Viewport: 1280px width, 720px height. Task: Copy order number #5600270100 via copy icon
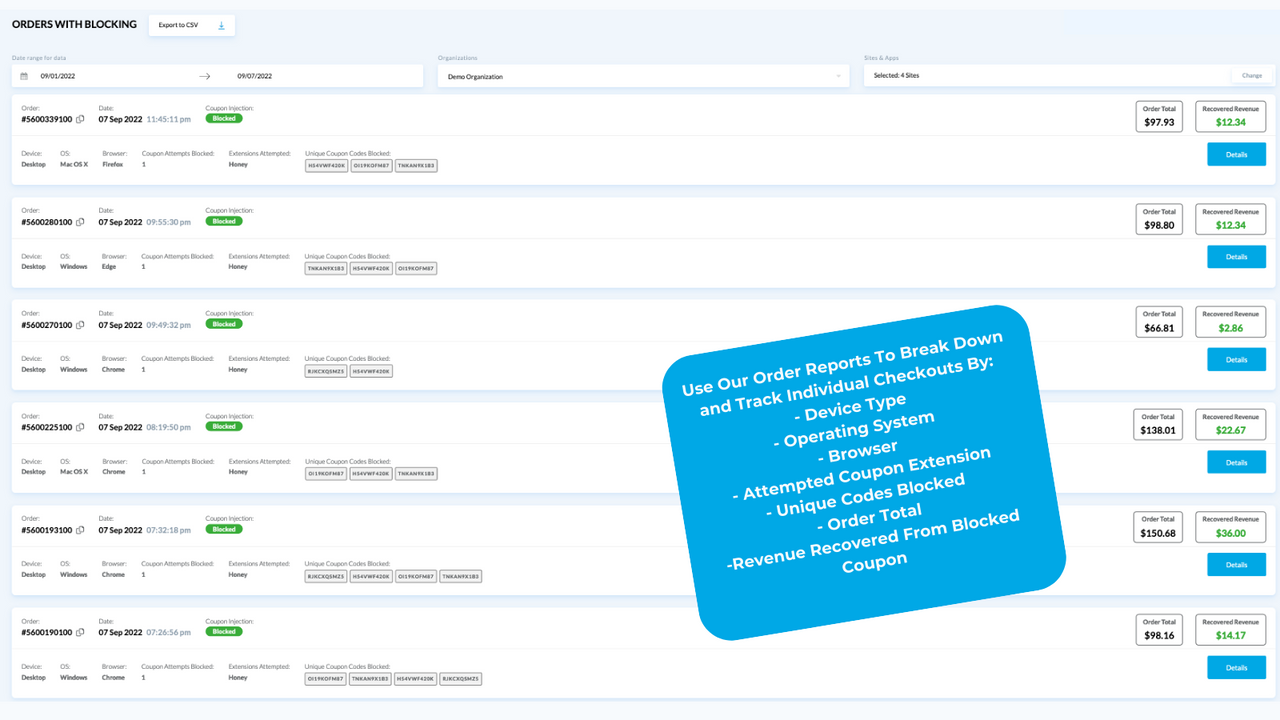point(80,325)
